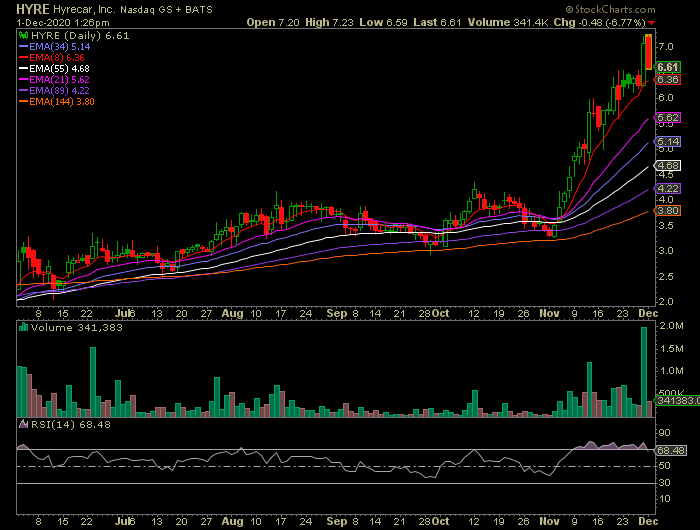Screen dimensions: 700x530
Task: Select the EMA(34) 5.14 legend entry
Action: point(54,46)
